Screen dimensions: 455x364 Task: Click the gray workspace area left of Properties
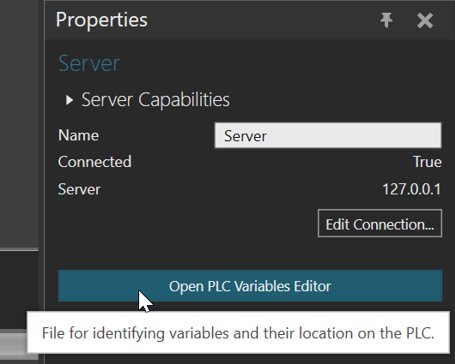(x=19, y=123)
